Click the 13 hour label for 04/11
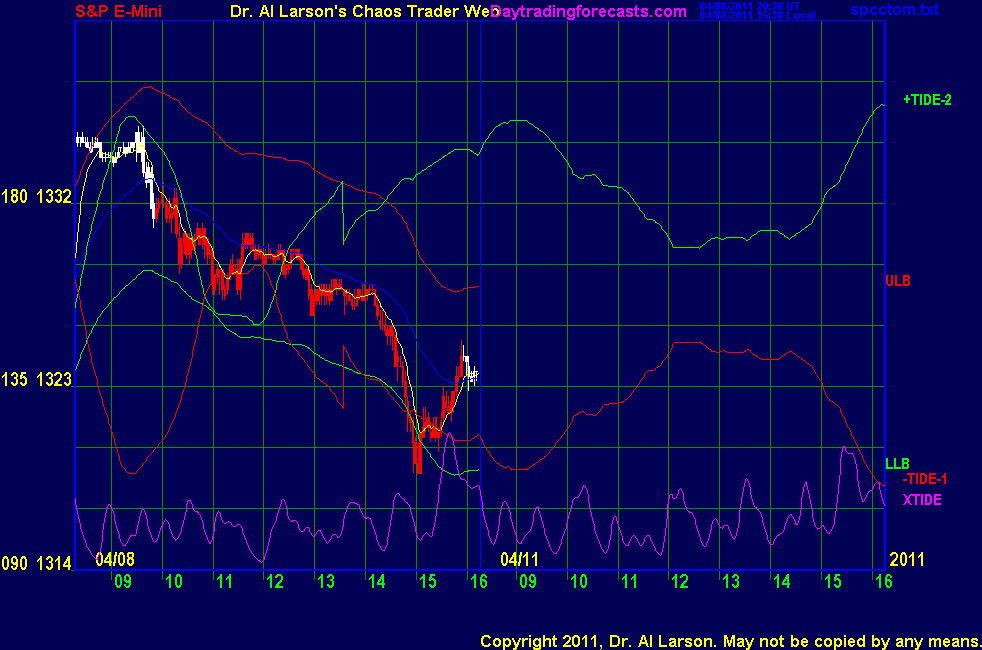Screen dimensions: 982x650 [731, 582]
